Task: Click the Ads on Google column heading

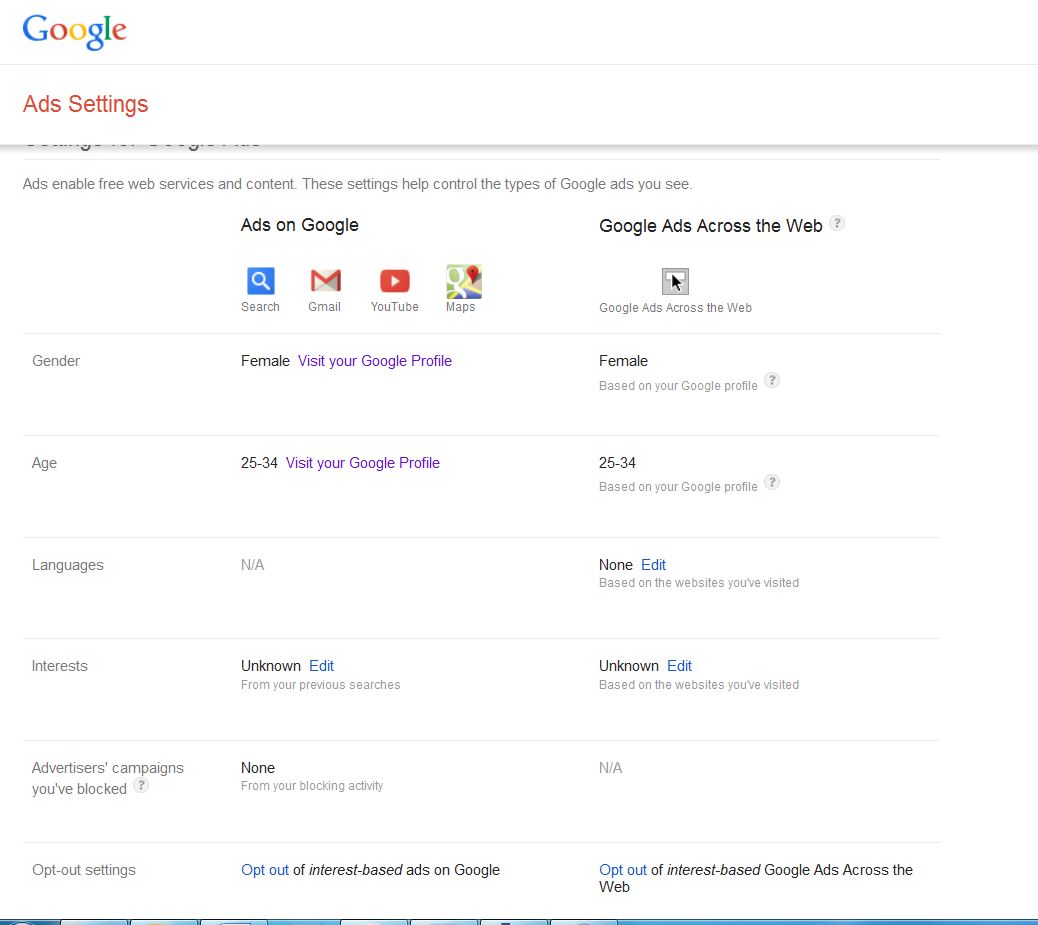Action: 299,225
